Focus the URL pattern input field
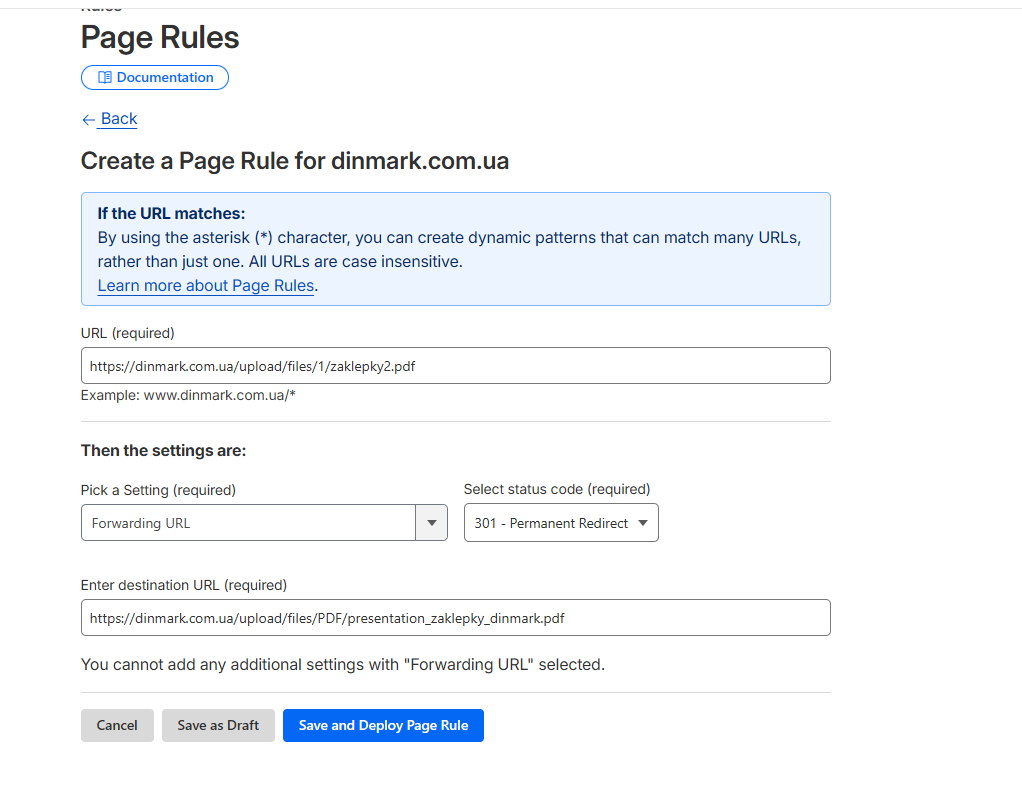The image size is (1022, 789). pyautogui.click(x=455, y=366)
